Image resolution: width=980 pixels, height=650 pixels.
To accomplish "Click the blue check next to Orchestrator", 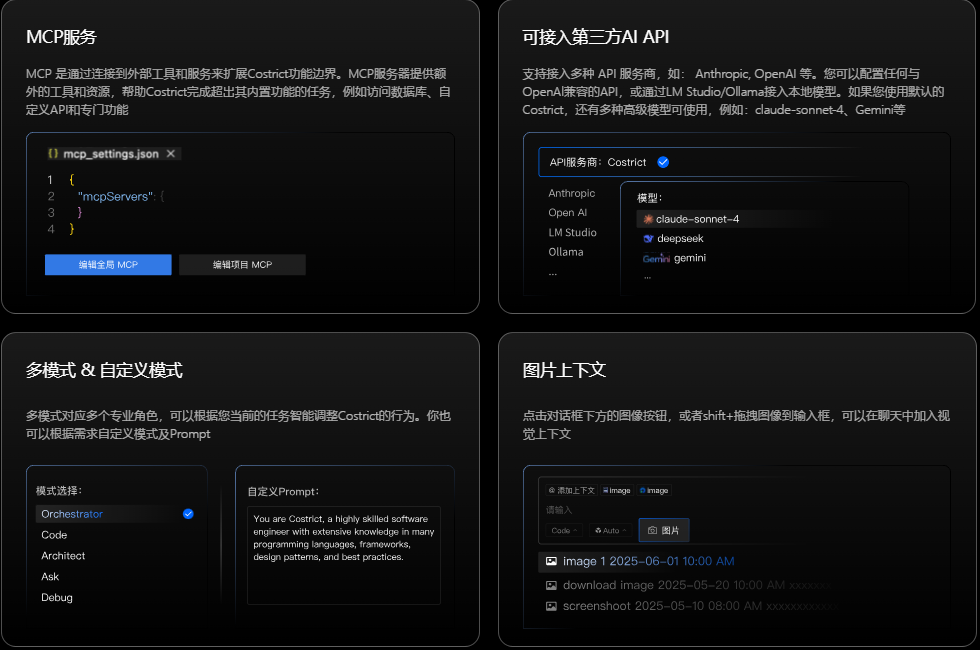I will pos(188,514).
